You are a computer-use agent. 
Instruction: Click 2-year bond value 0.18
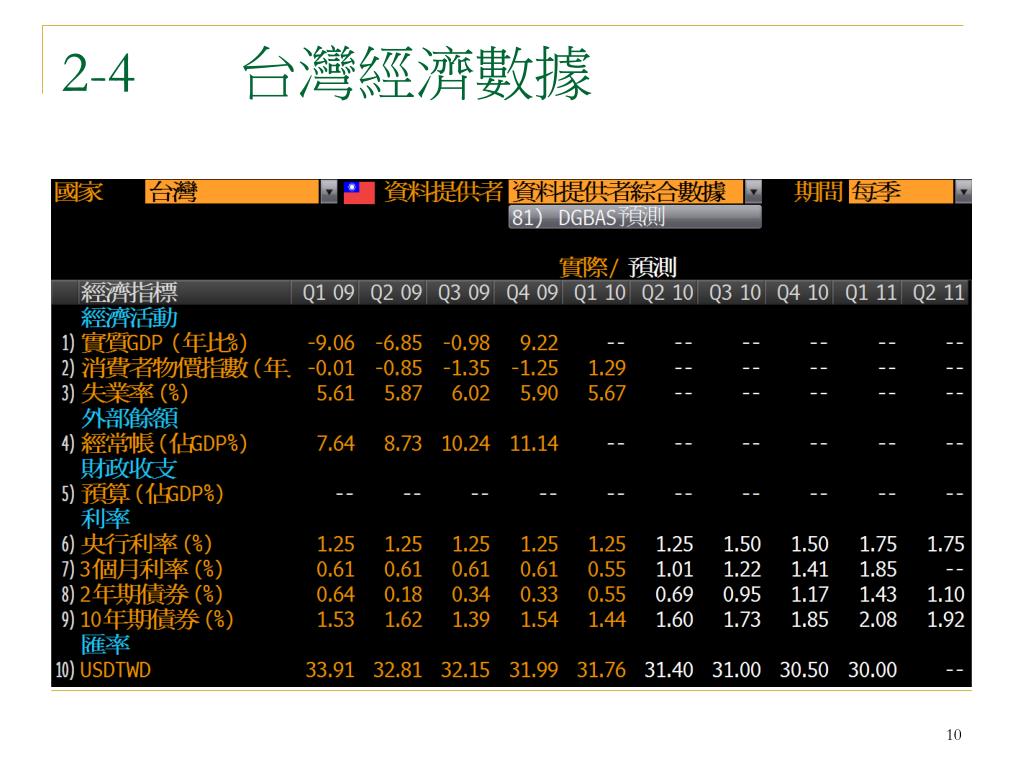click(403, 594)
